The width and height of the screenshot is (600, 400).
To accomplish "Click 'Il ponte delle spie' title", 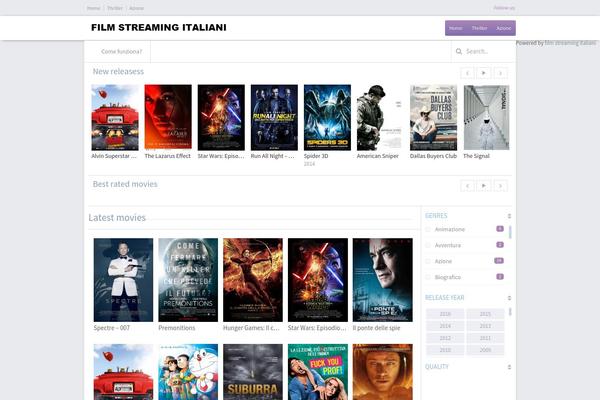I will click(377, 328).
